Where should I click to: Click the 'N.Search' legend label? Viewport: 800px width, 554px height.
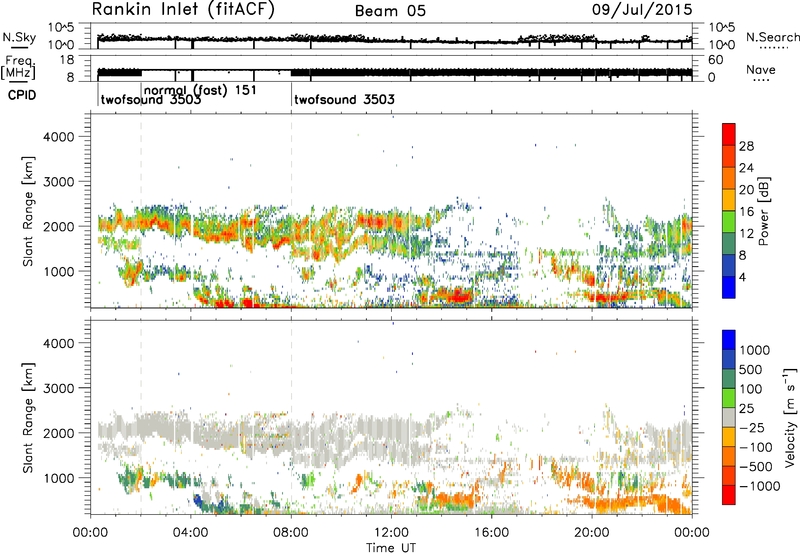(x=772, y=37)
